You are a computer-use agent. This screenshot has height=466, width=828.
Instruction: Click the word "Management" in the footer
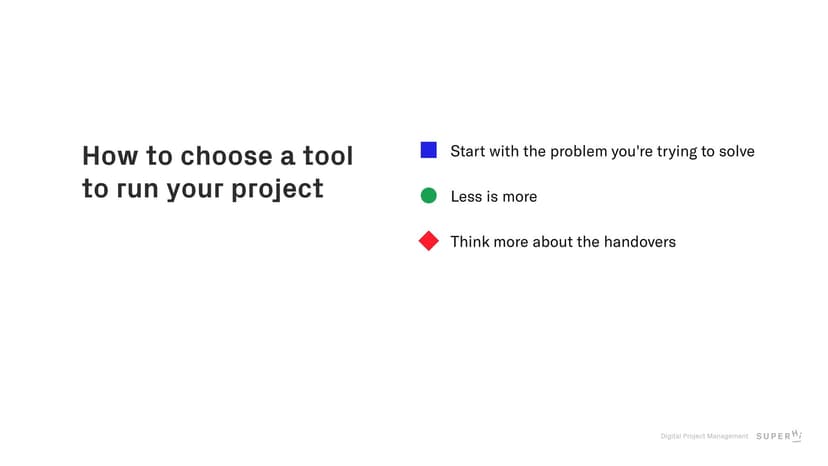(x=728, y=436)
